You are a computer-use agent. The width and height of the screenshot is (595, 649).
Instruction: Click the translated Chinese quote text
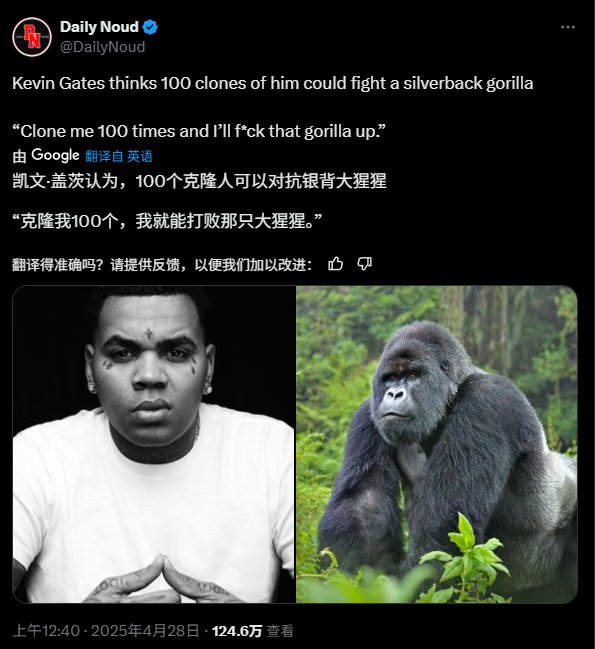click(167, 221)
